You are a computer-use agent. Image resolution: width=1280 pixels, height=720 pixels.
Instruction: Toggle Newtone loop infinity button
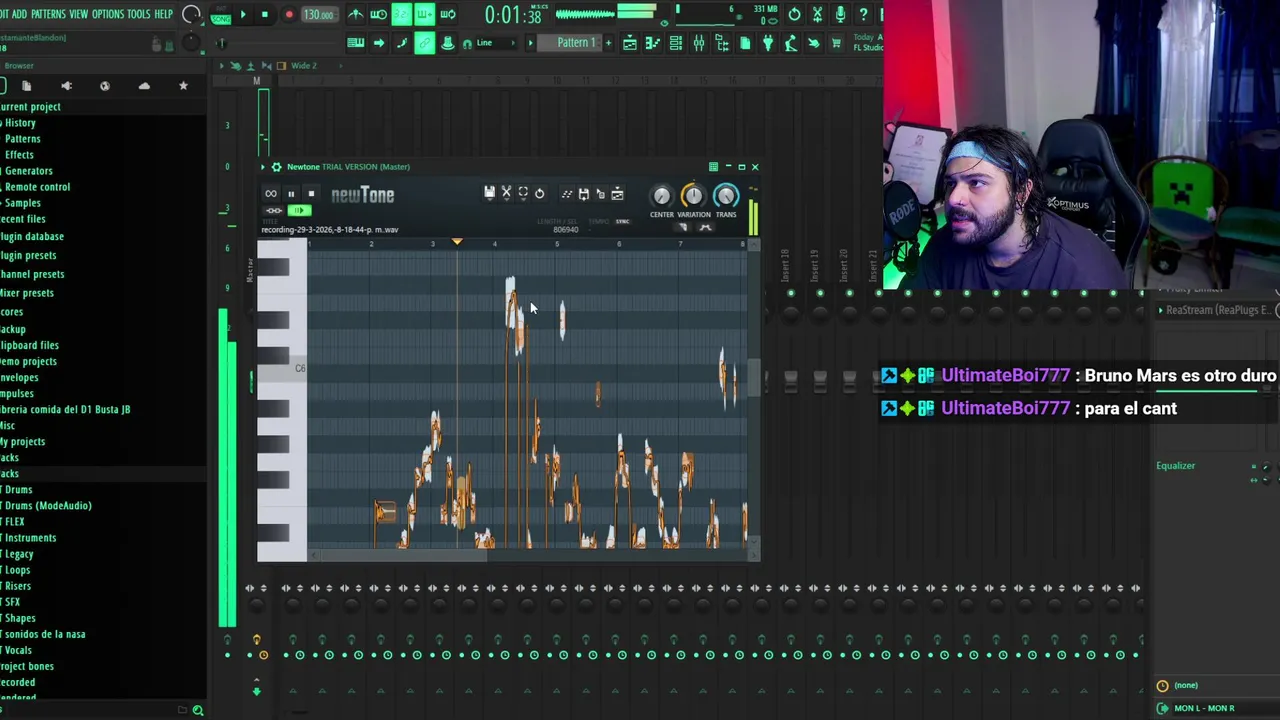[271, 193]
